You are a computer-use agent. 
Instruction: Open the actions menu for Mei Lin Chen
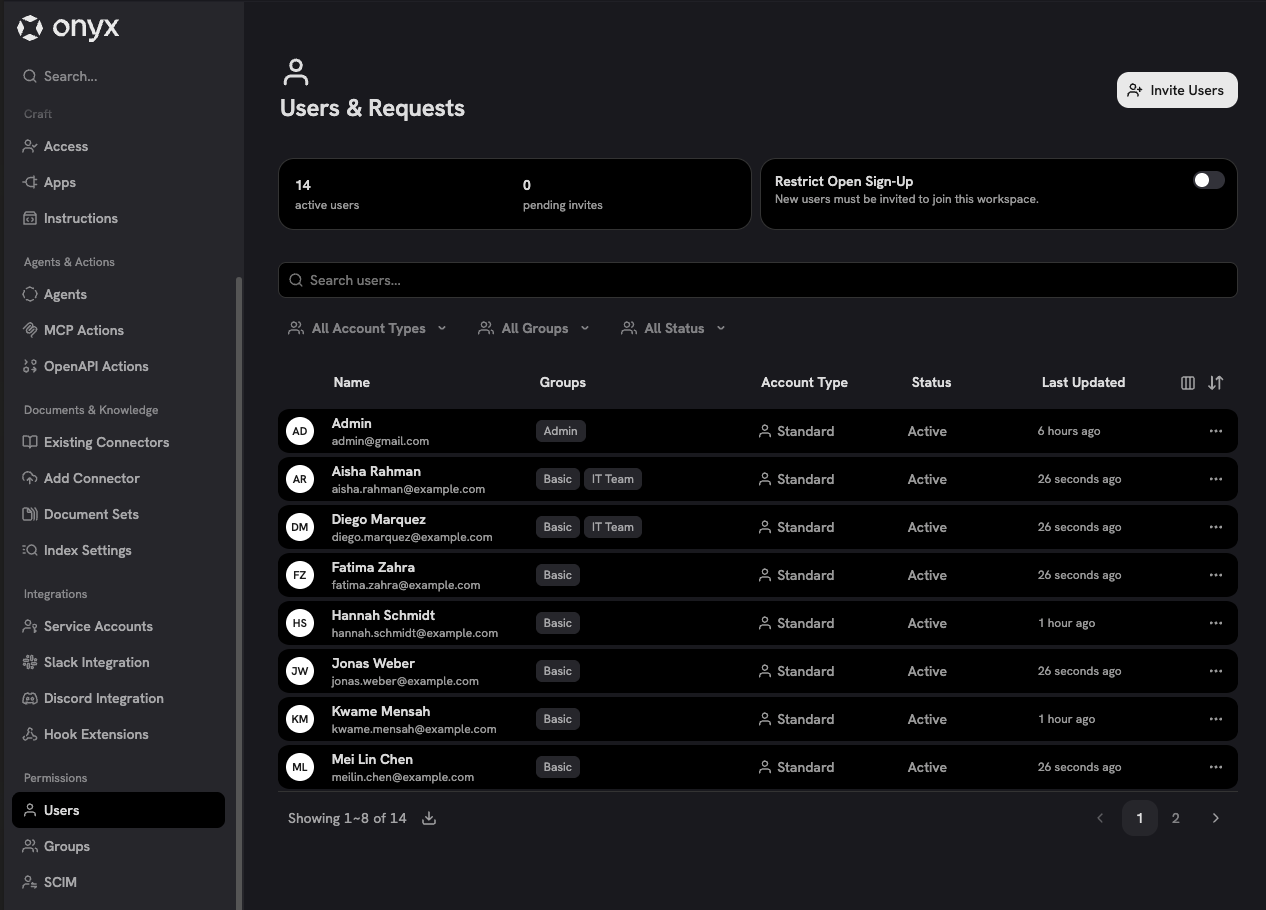point(1216,767)
